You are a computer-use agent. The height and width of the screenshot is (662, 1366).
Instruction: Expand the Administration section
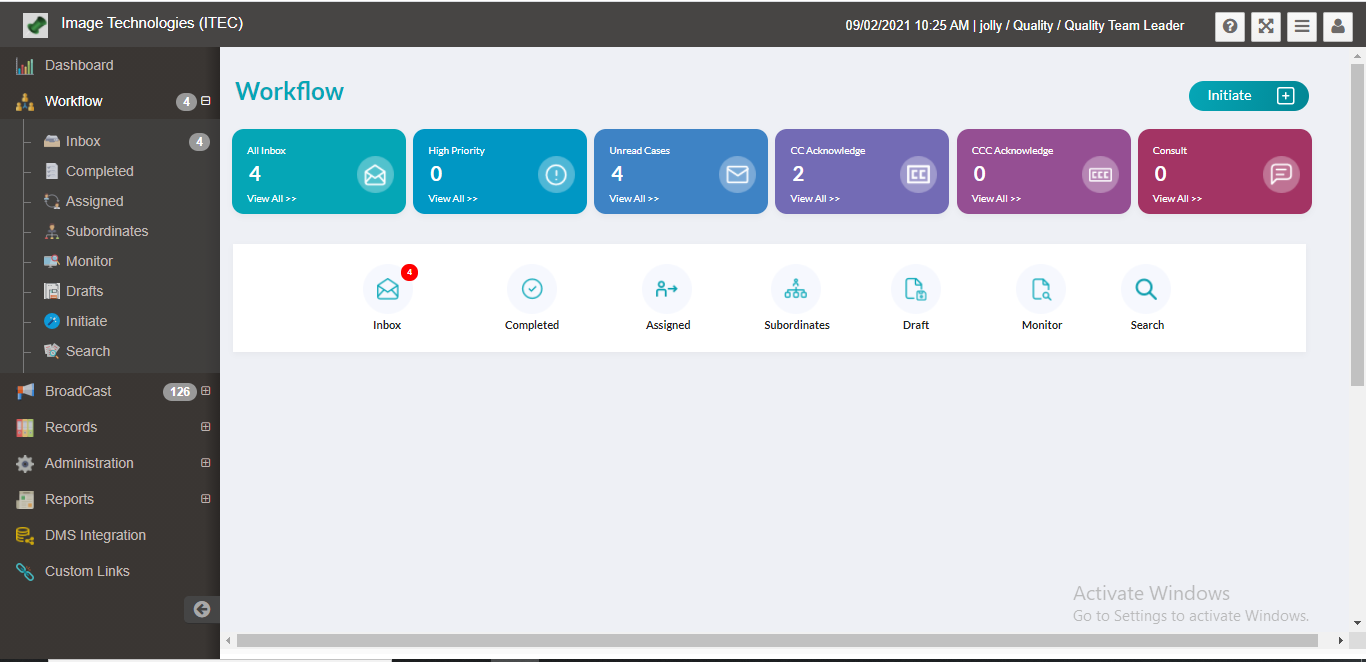point(206,463)
